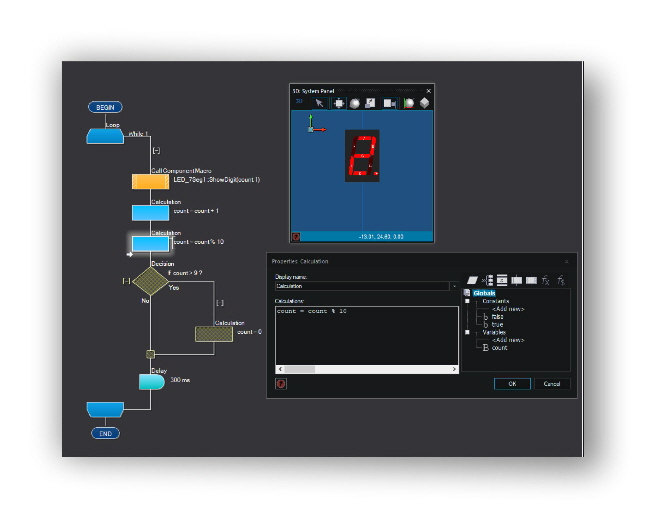Screen dimensions: 660x531
Task: Click the sphere with axes icon in System Panel
Action: point(408,103)
